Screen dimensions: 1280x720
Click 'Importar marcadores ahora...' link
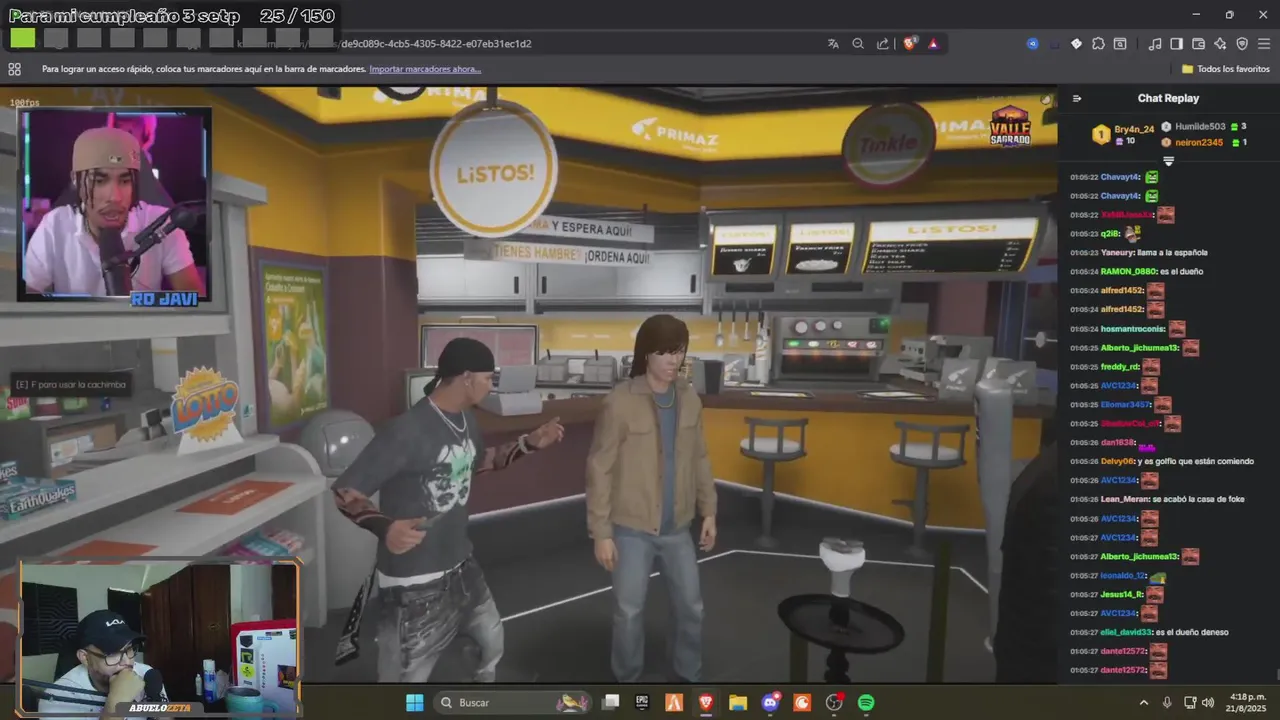coord(425,69)
